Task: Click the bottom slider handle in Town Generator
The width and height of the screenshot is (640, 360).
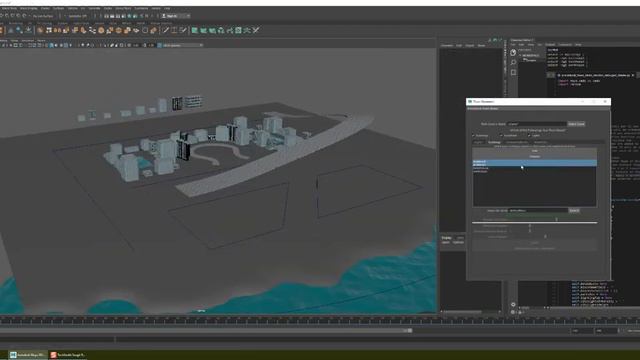Action: click(545, 236)
